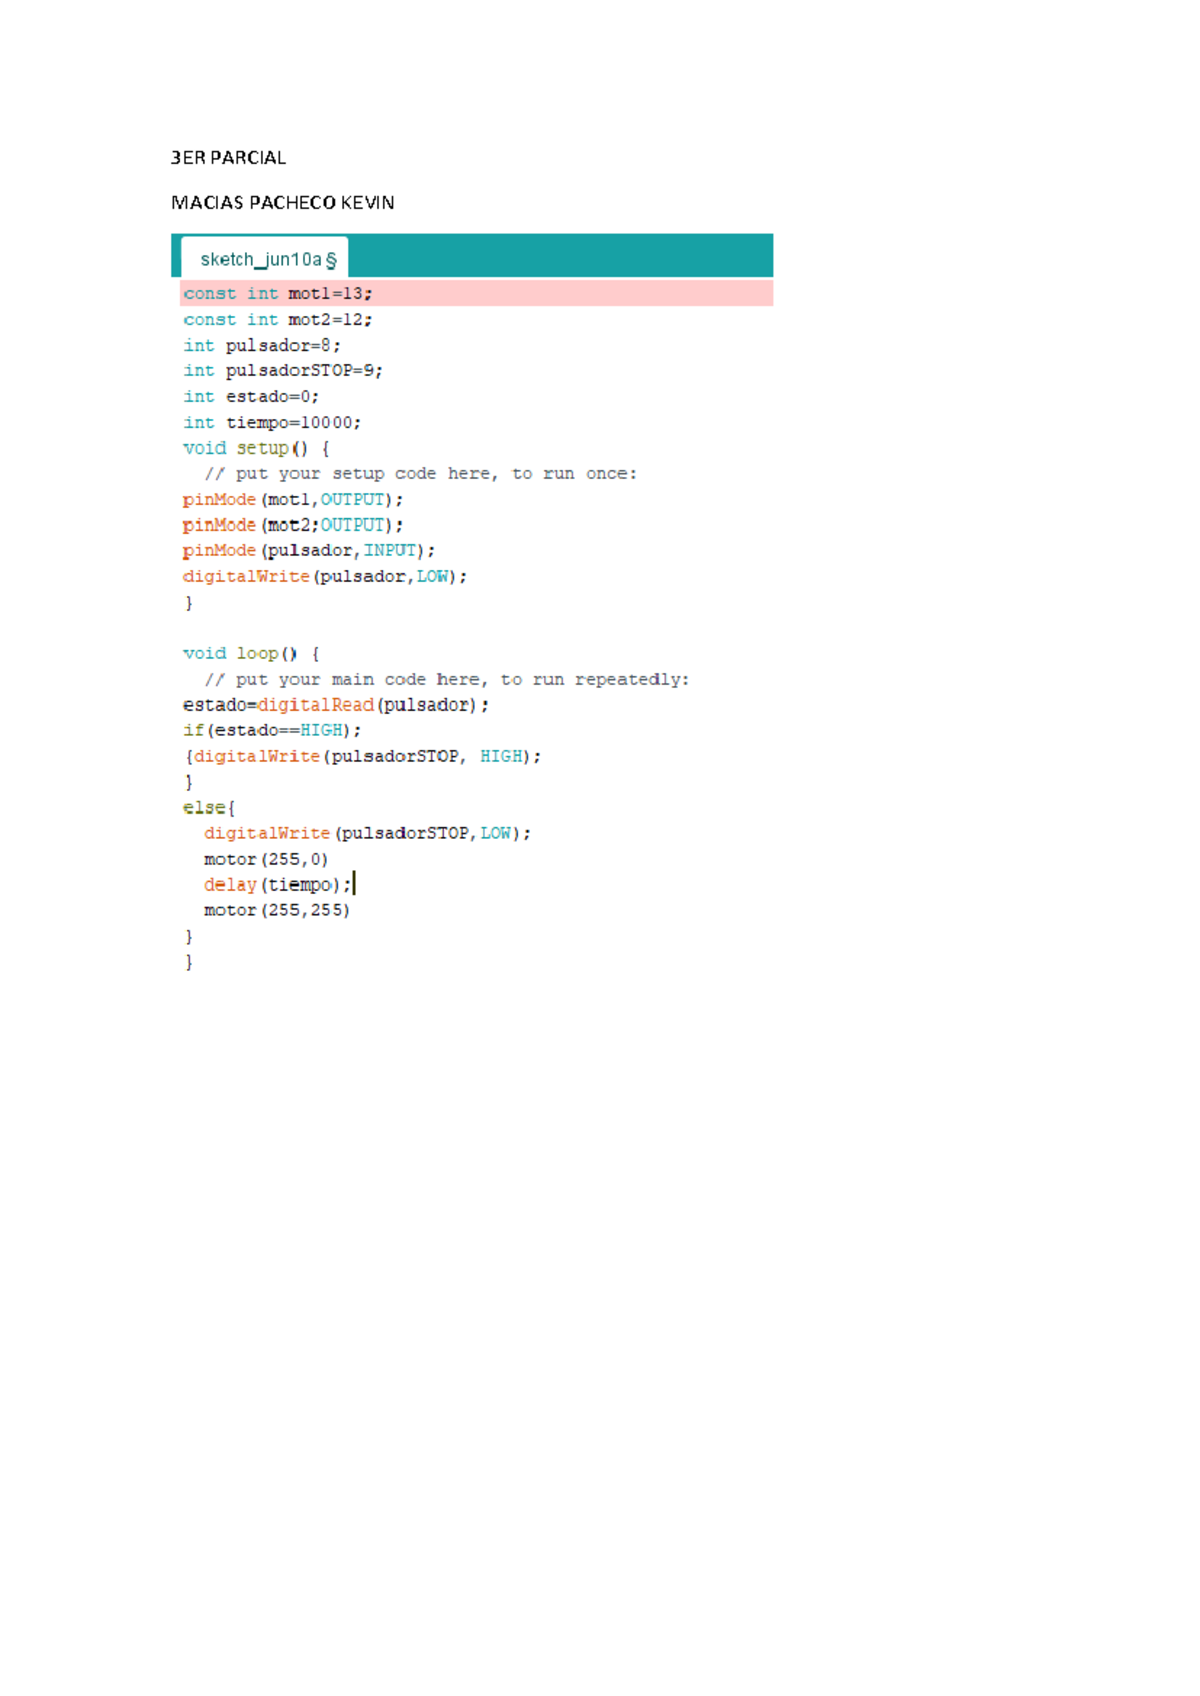Image resolution: width=1200 pixels, height=1696 pixels.
Task: Place cursor on int pulsador=8 line
Action: click(x=262, y=346)
